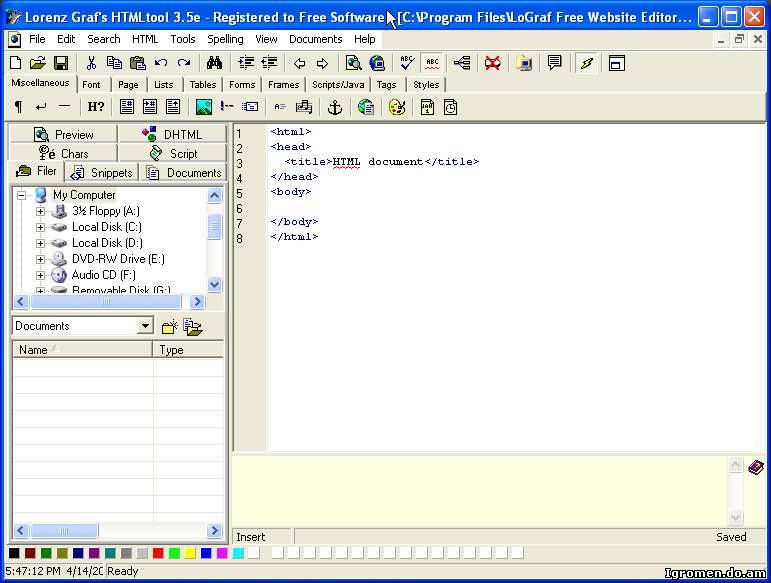The height and width of the screenshot is (583, 771).
Task: Click the window layout icon in toolbar
Action: [616, 63]
